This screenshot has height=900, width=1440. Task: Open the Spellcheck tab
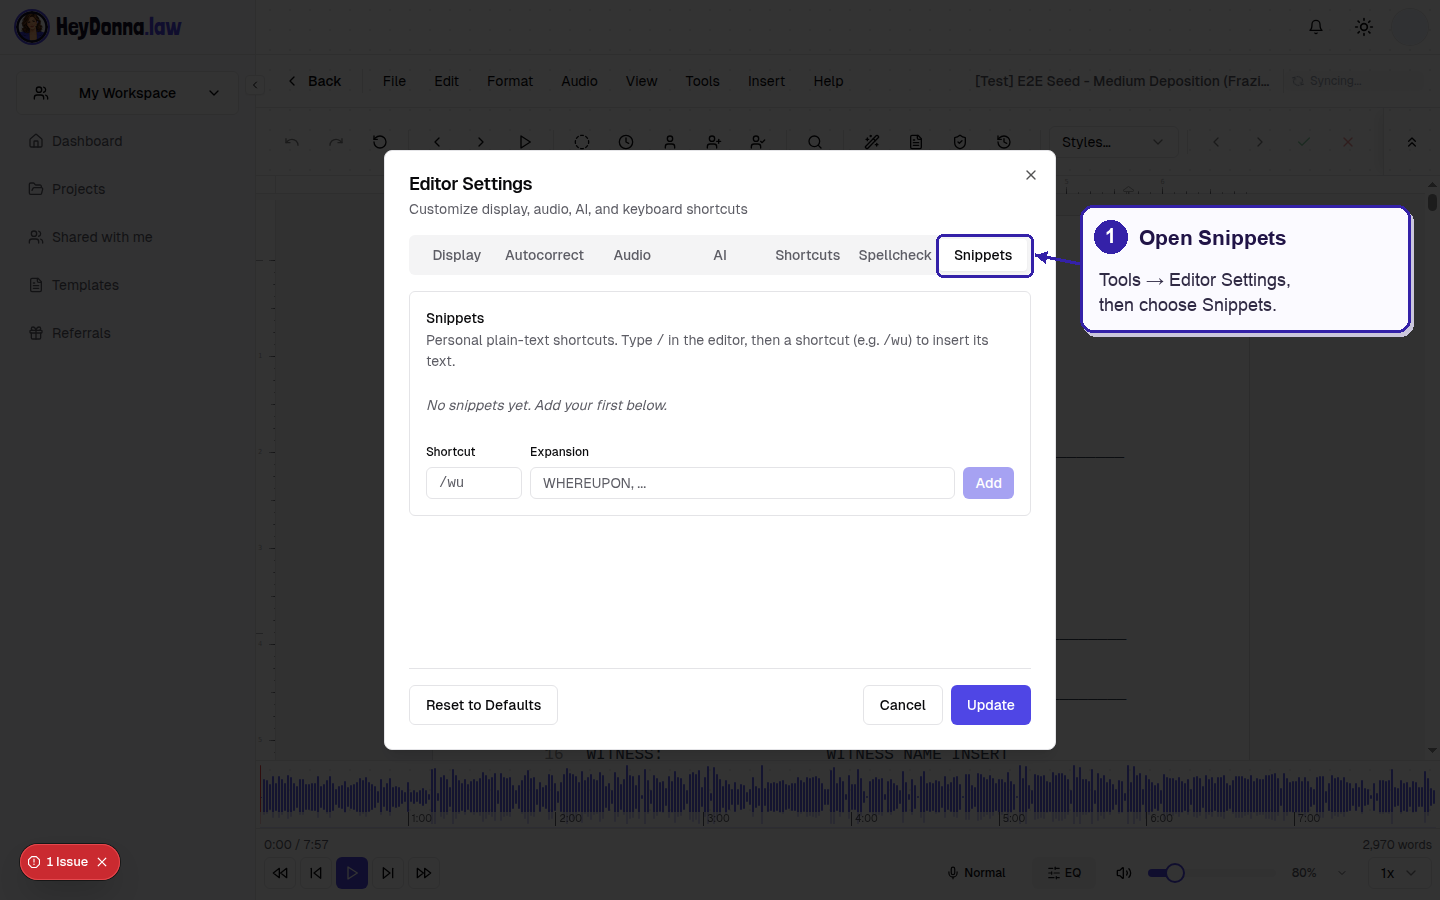(x=894, y=255)
